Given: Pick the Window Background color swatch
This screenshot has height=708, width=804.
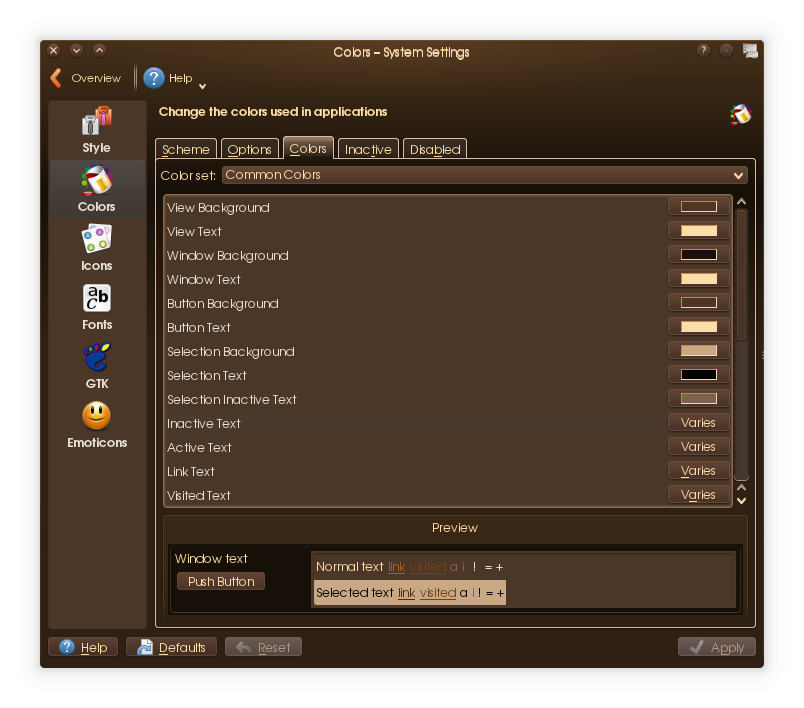Looking at the screenshot, I should [698, 255].
